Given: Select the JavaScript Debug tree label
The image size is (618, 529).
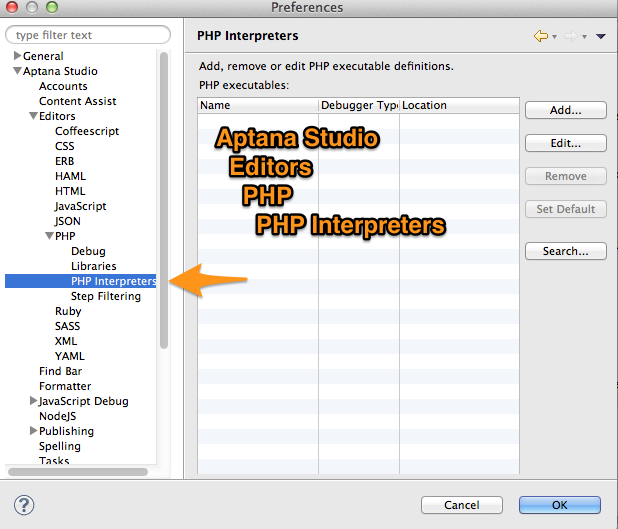Looking at the screenshot, I should point(84,401).
